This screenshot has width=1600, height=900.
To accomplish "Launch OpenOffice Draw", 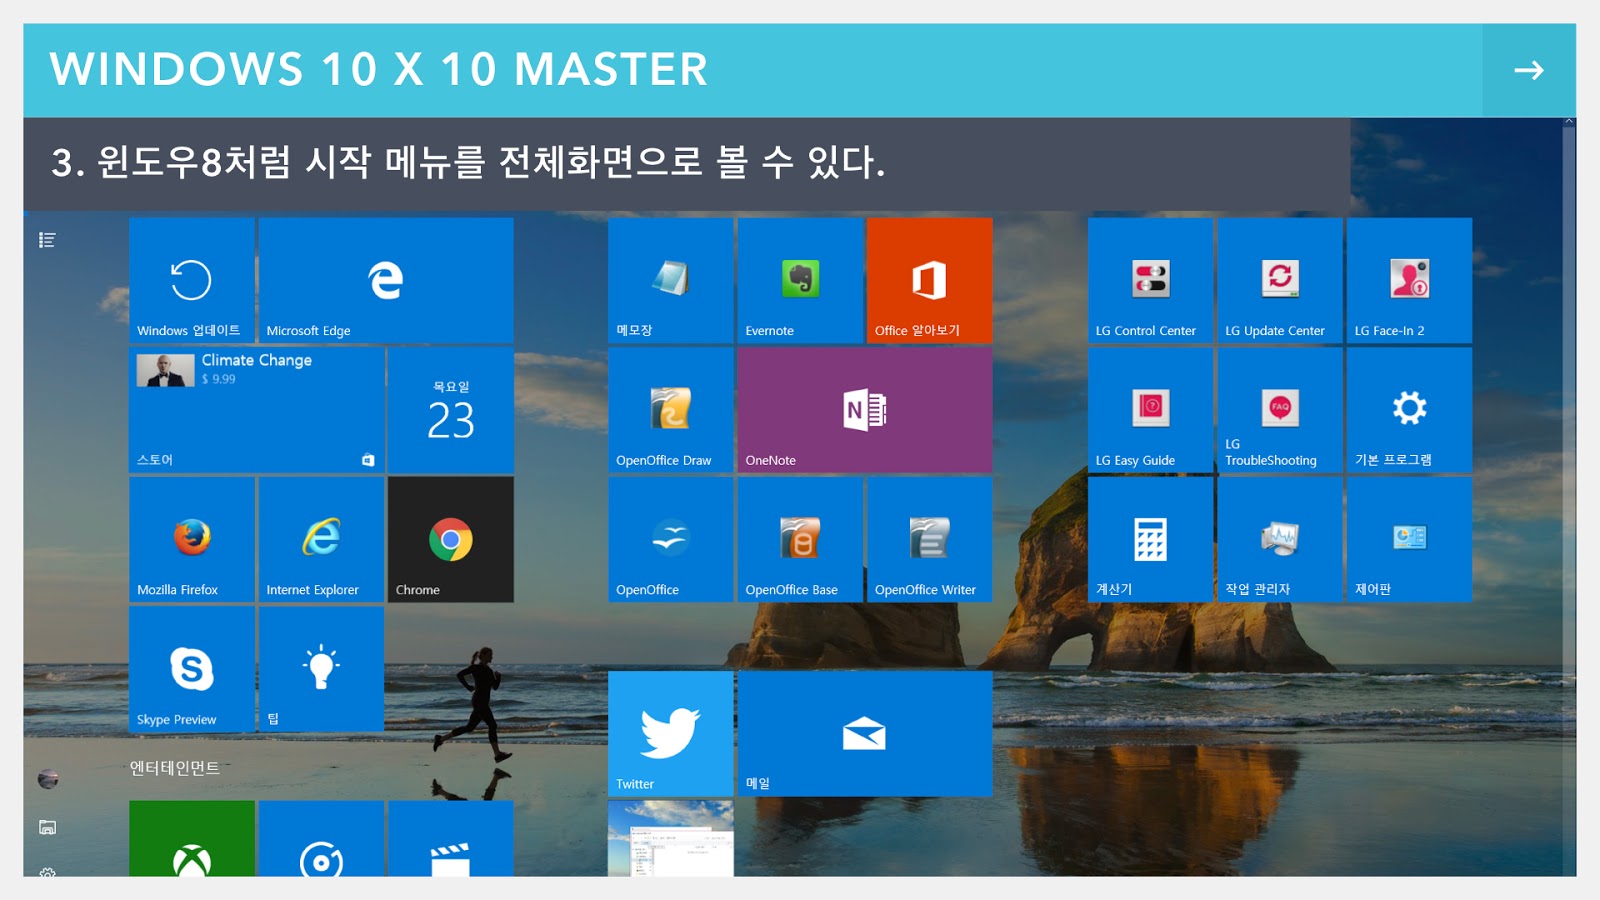I will 671,410.
